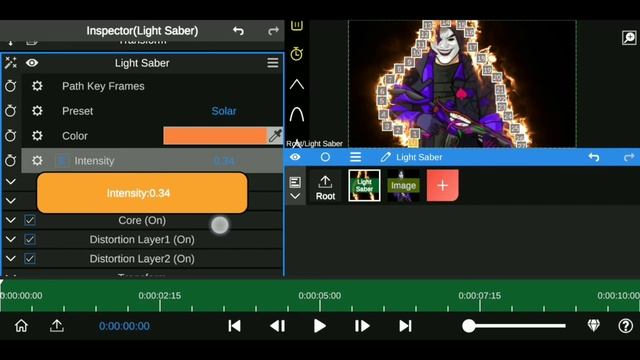
Task: Pick color with the eyedropper tool
Action: pos(275,136)
